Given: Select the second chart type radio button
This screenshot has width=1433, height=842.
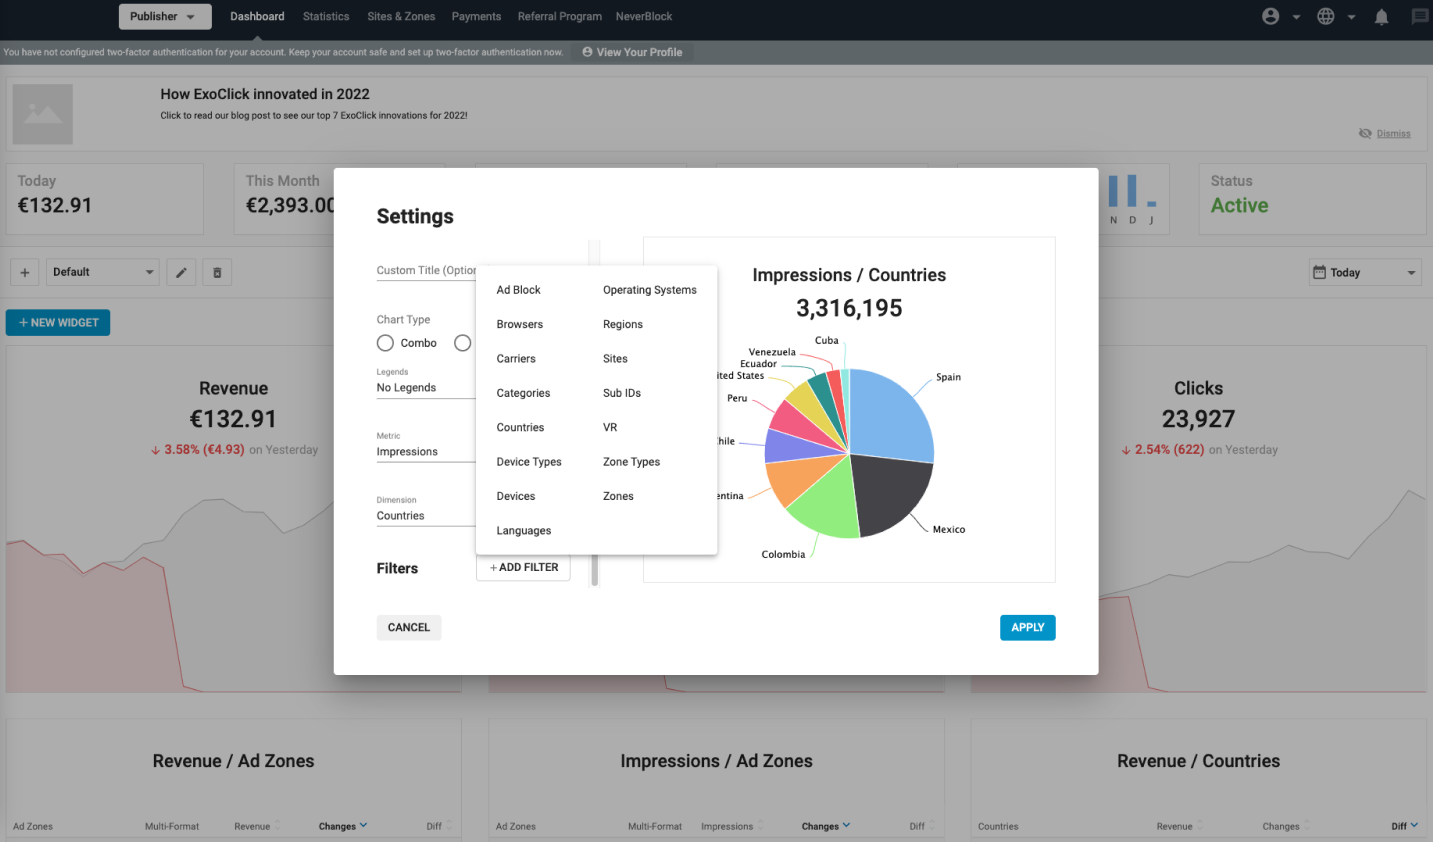Looking at the screenshot, I should tap(462, 343).
